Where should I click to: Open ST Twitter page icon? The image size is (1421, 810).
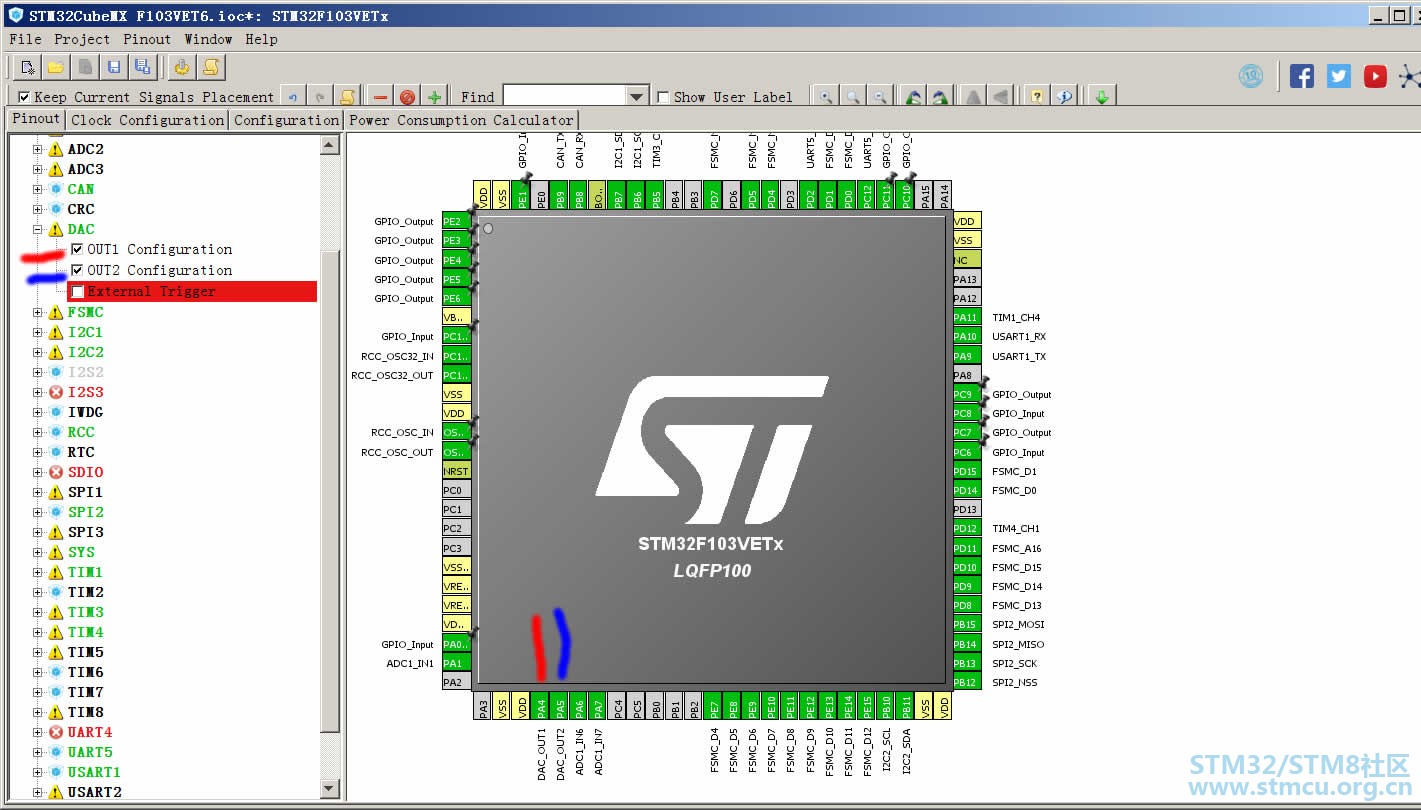(1339, 76)
